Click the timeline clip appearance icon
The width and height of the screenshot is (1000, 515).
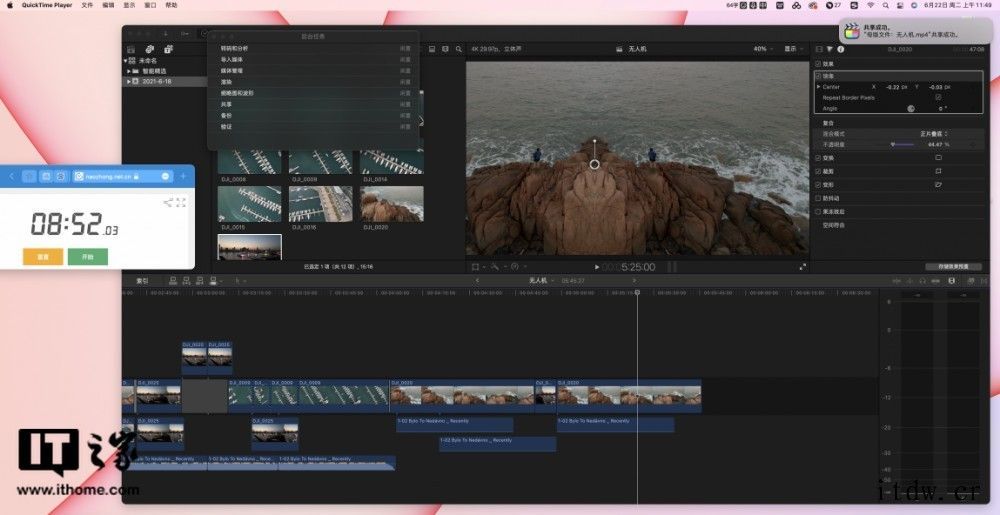pos(952,281)
